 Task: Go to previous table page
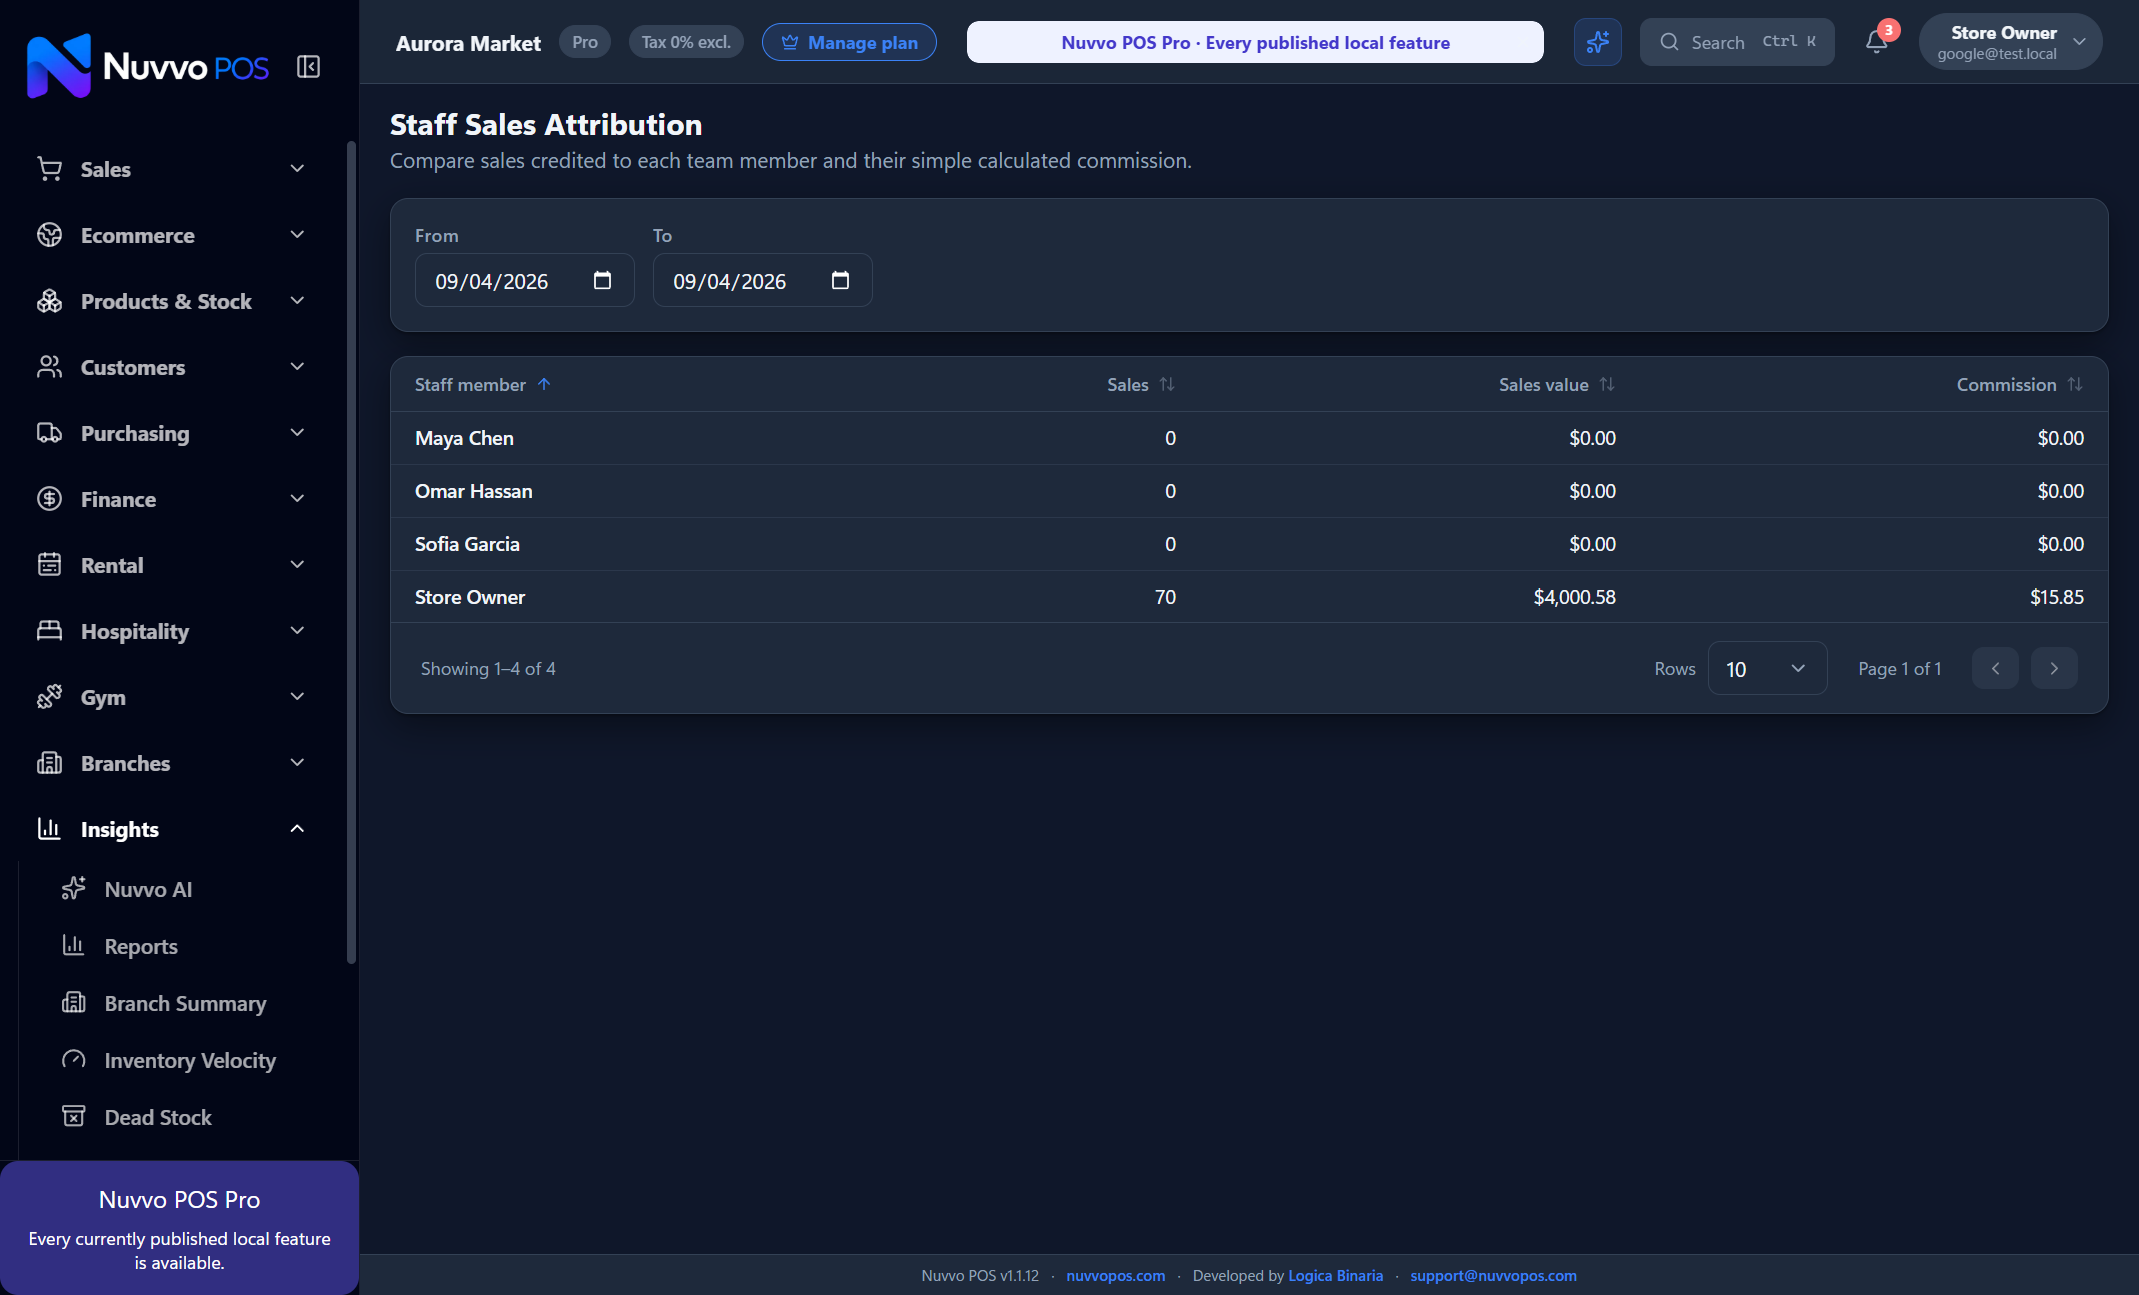click(x=1995, y=668)
